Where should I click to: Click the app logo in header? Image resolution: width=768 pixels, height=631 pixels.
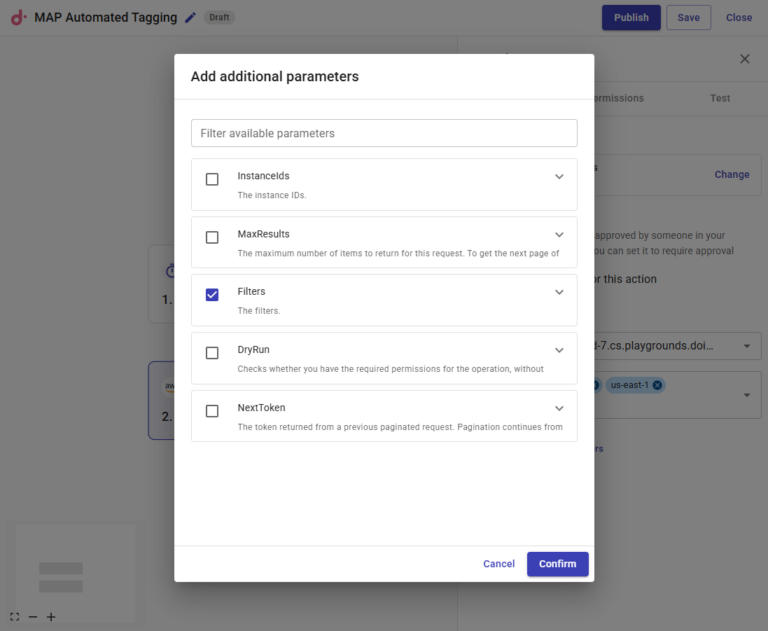click(x=19, y=17)
